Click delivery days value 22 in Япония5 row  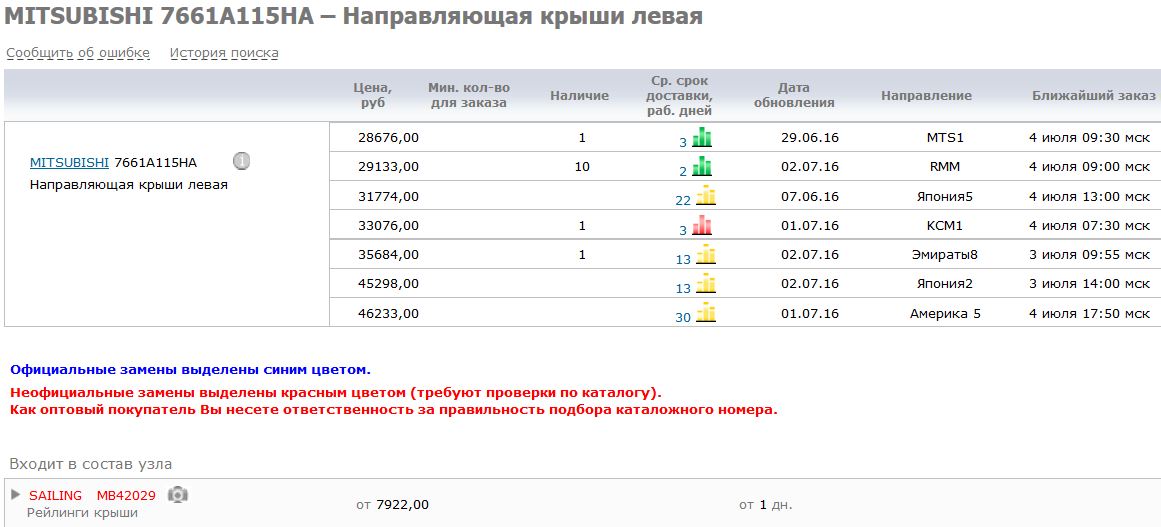683,201
